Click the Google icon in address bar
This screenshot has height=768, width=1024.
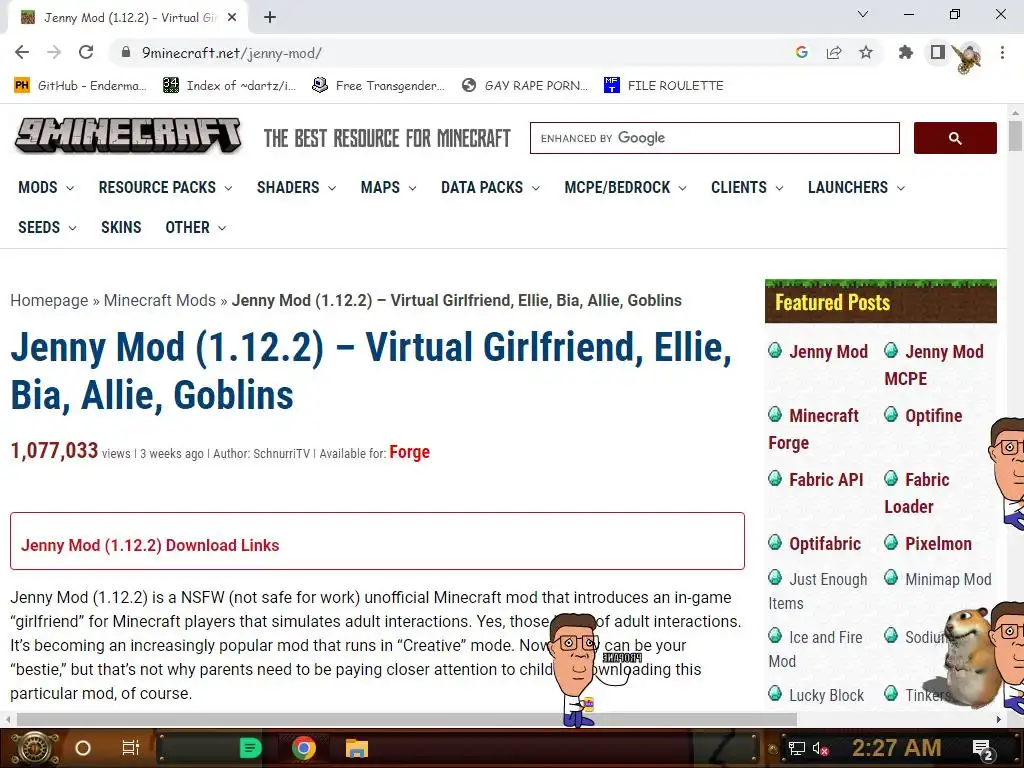click(802, 52)
